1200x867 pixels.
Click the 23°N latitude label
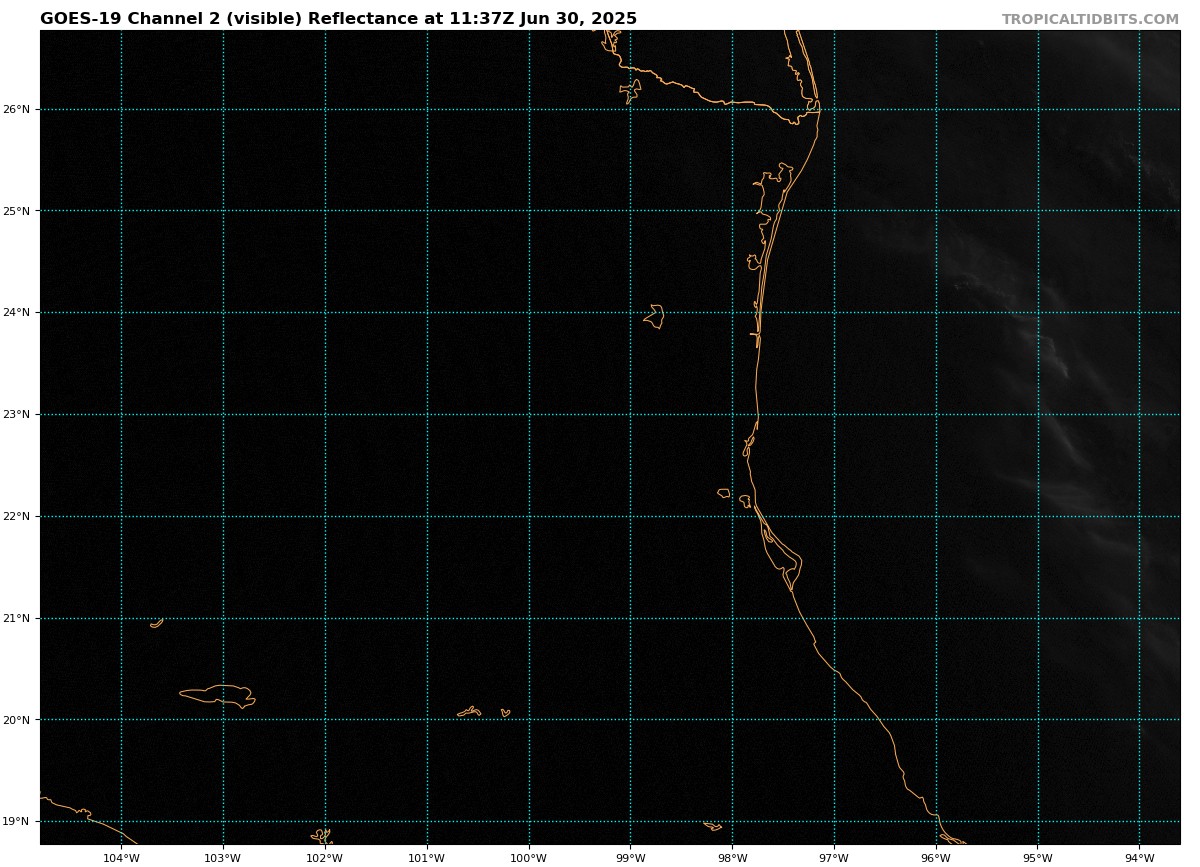pos(17,414)
